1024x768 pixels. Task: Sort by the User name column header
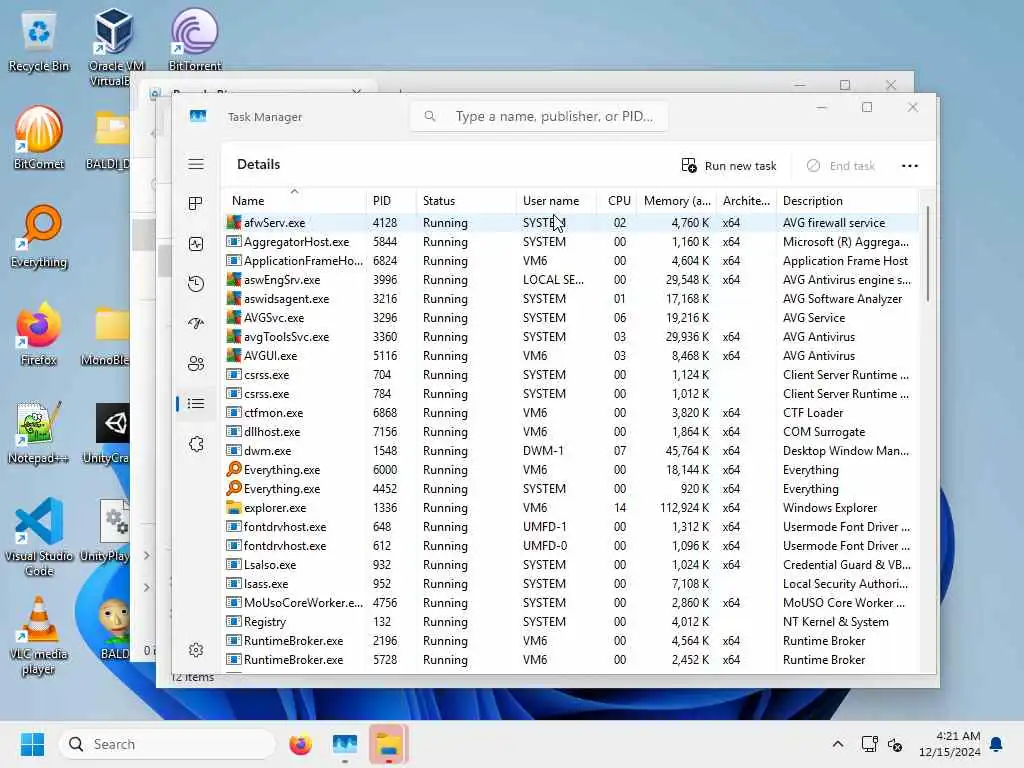click(x=556, y=200)
